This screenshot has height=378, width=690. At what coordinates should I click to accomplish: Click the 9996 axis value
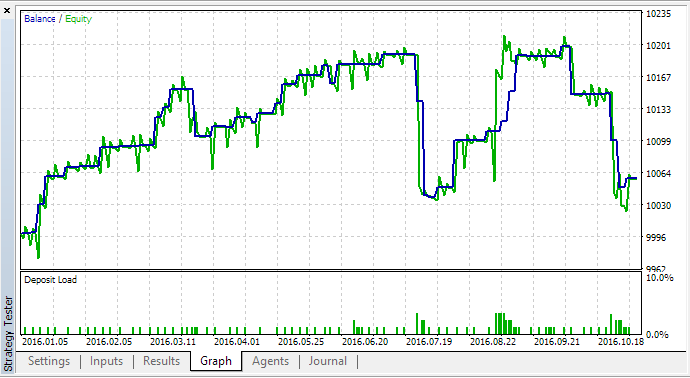(656, 238)
